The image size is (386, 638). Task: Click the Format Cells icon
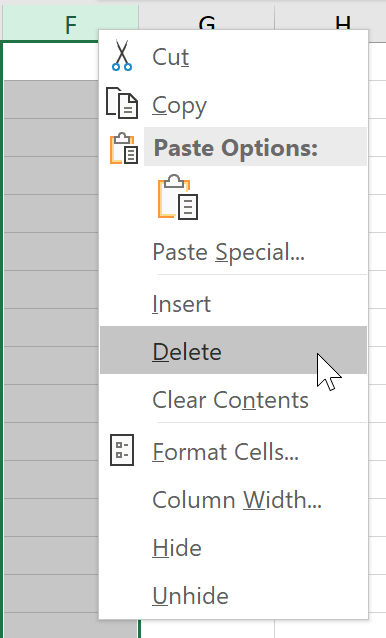[122, 450]
